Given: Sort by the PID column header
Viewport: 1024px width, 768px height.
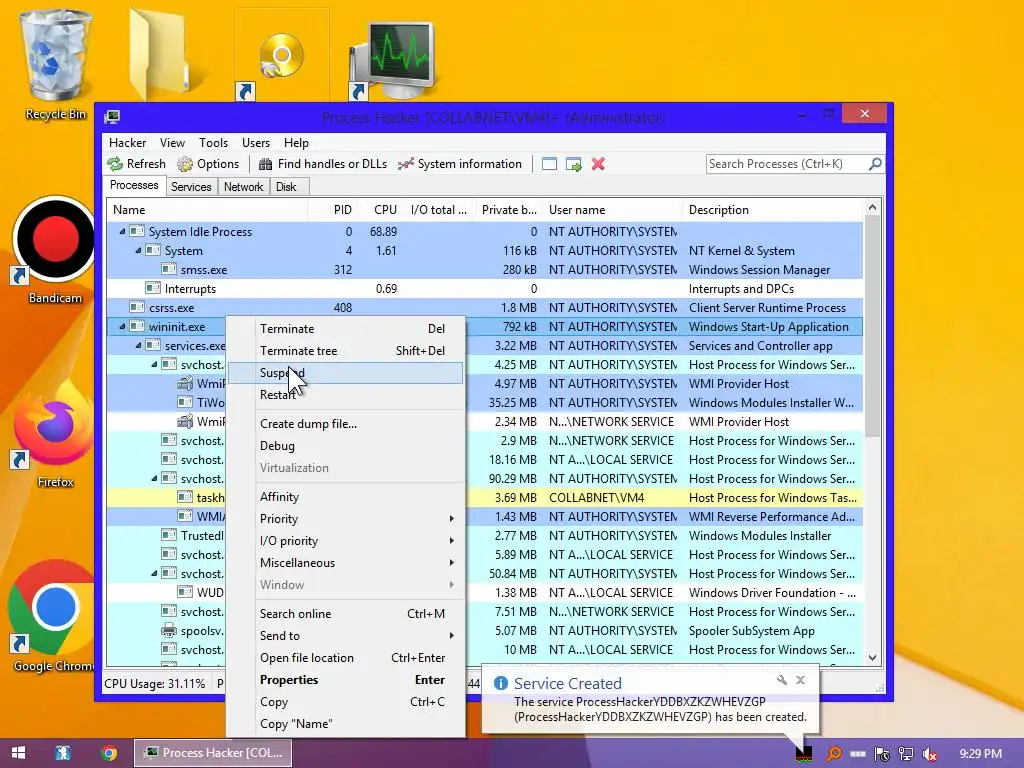Looking at the screenshot, I should click(332, 210).
